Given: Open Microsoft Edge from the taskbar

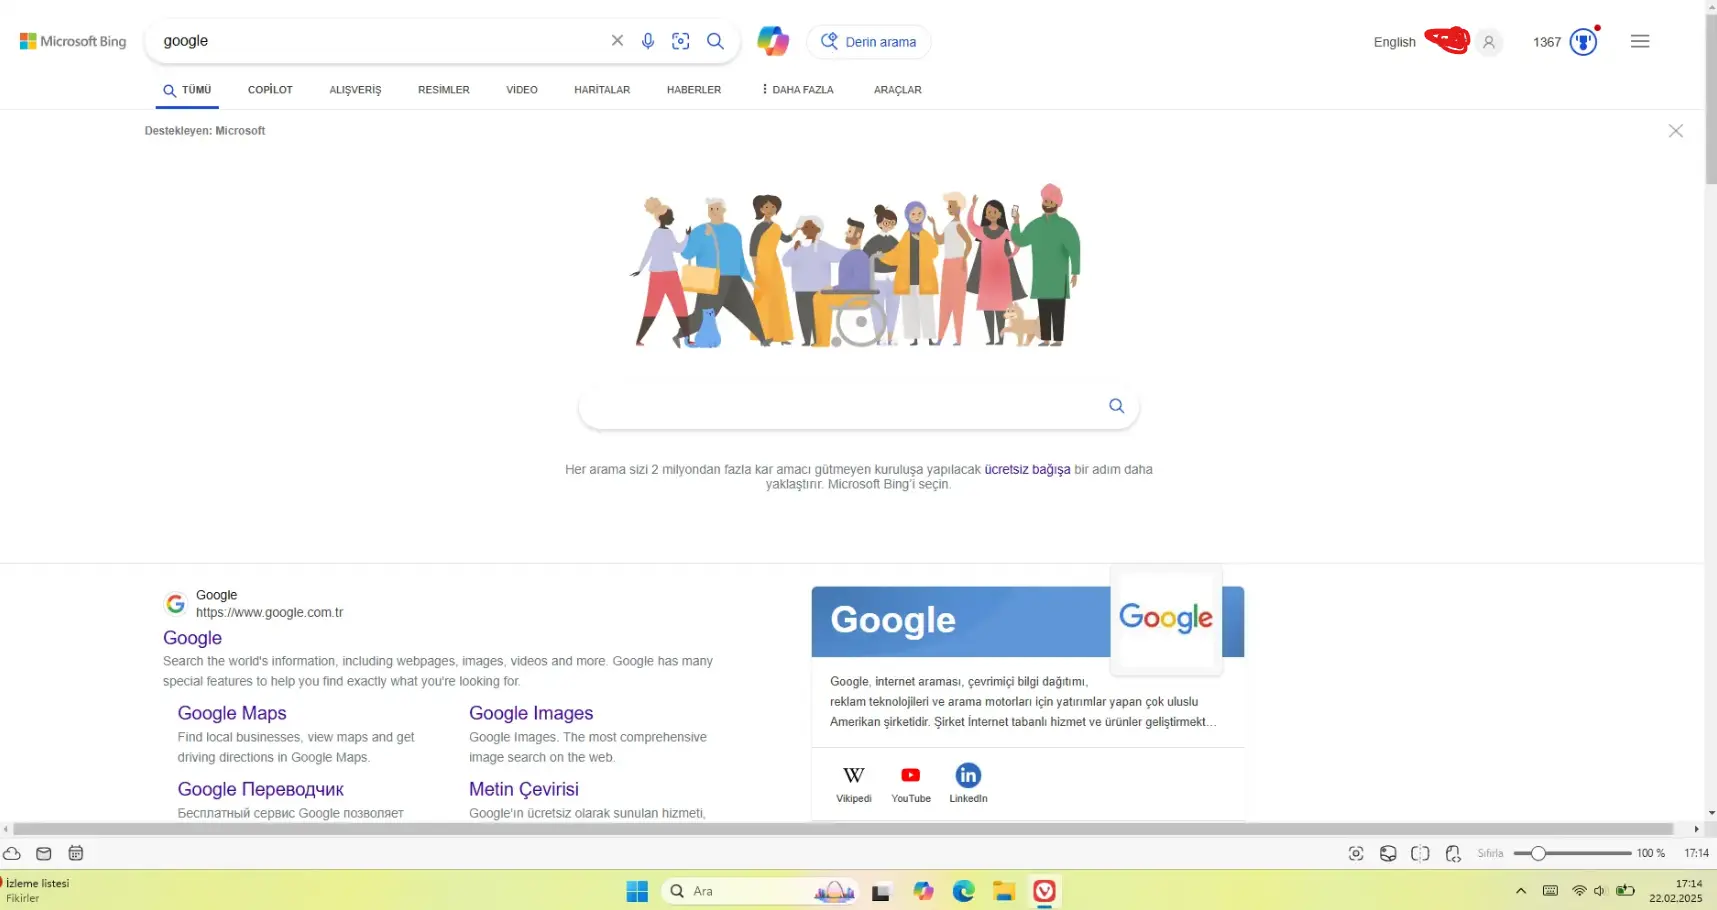Looking at the screenshot, I should coord(964,891).
